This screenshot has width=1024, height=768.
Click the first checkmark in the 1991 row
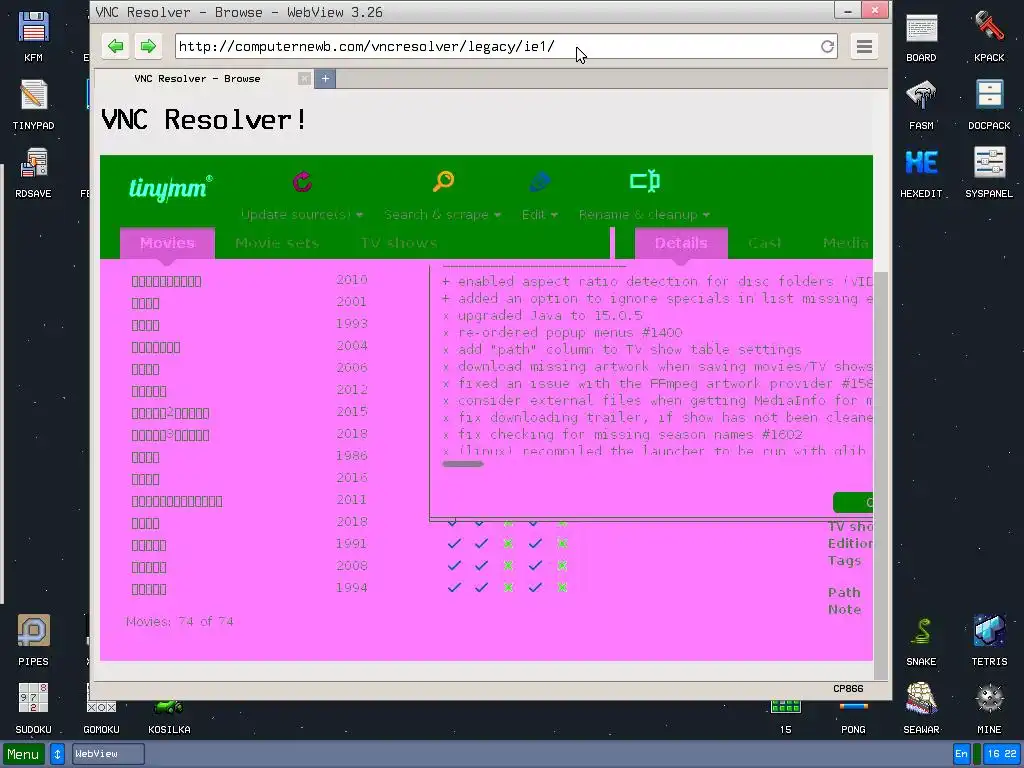(x=455, y=543)
